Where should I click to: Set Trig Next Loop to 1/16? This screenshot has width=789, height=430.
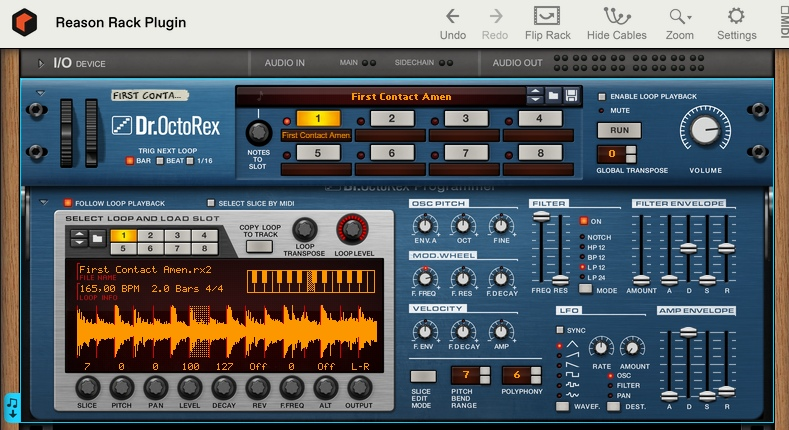190,161
